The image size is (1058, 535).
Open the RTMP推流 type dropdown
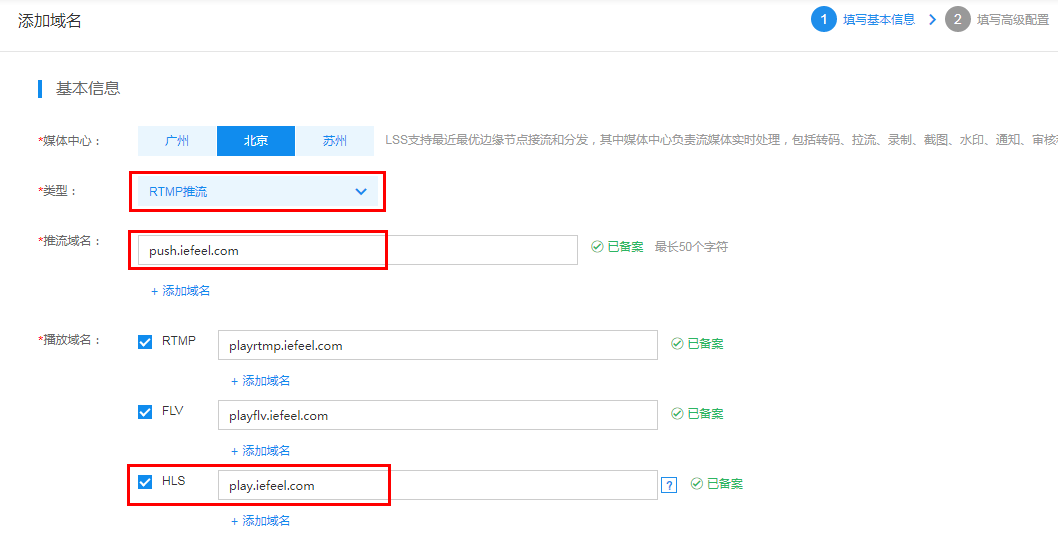point(256,192)
